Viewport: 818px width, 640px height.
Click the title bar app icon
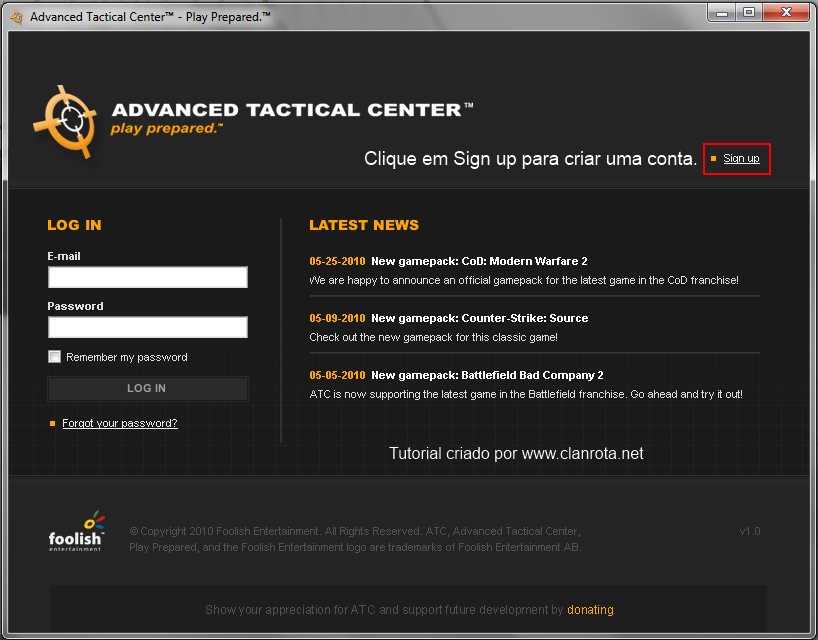(17, 17)
